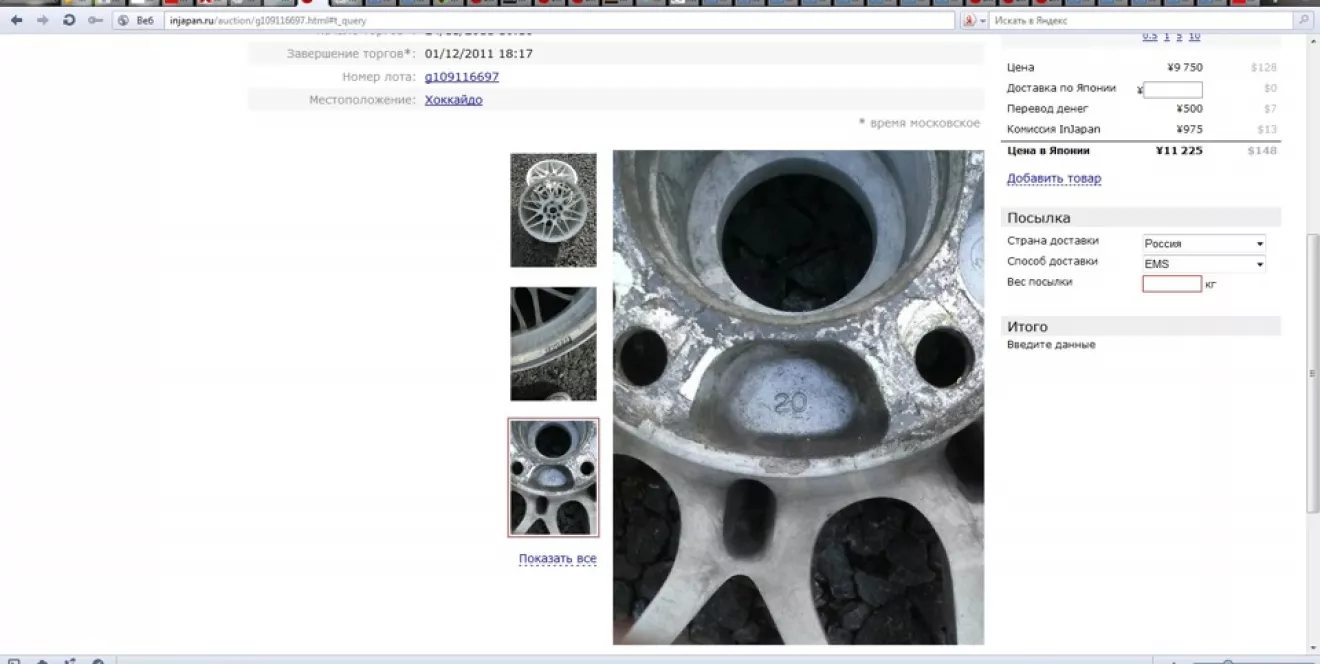Select the second spoke close-up thumbnail
The width and height of the screenshot is (1320, 664).
[x=553, y=344]
